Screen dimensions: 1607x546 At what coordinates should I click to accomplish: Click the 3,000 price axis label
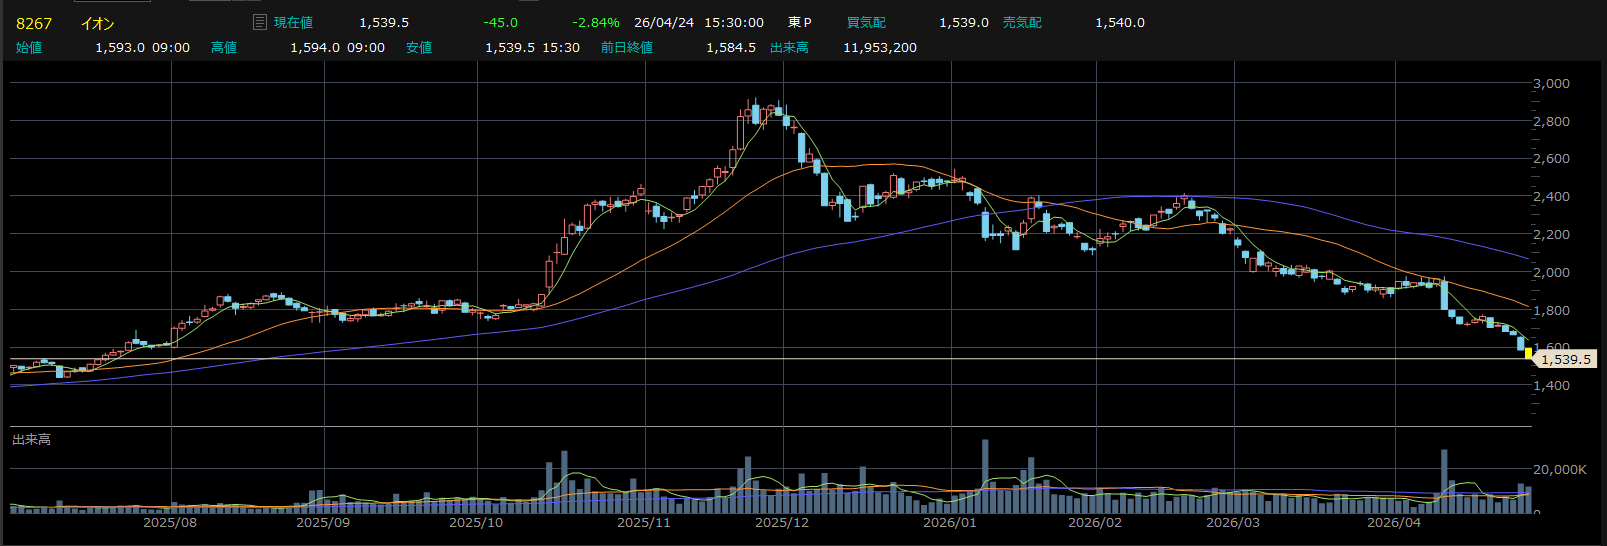(1551, 83)
